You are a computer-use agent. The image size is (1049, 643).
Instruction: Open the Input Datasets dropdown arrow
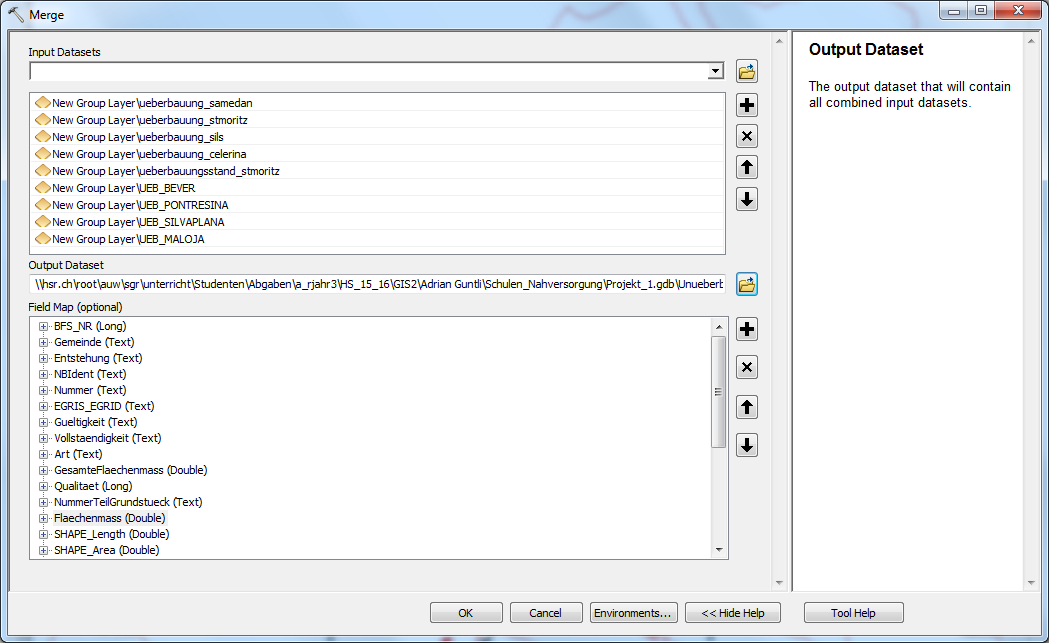coord(715,71)
